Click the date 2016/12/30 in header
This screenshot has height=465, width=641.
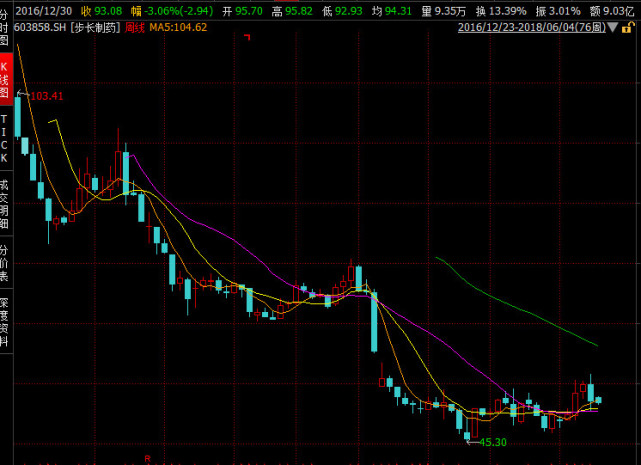tap(44, 11)
